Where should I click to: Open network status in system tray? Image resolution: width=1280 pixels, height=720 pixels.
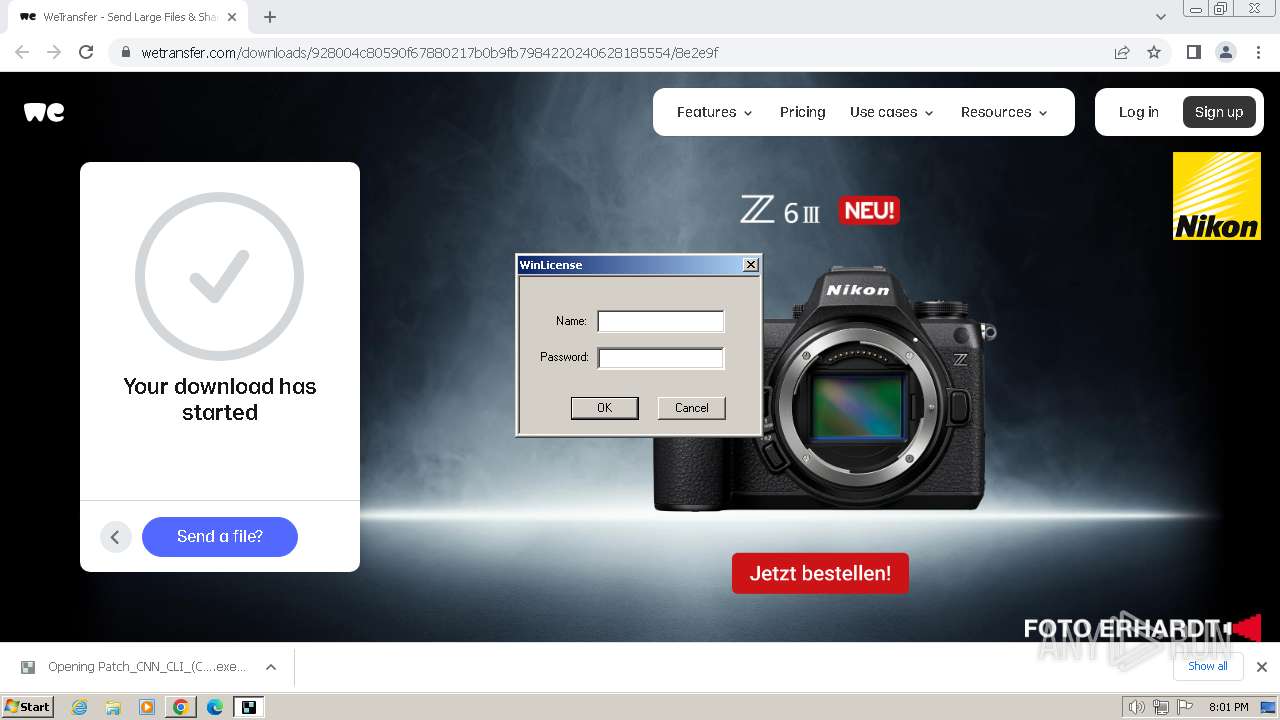1160,707
